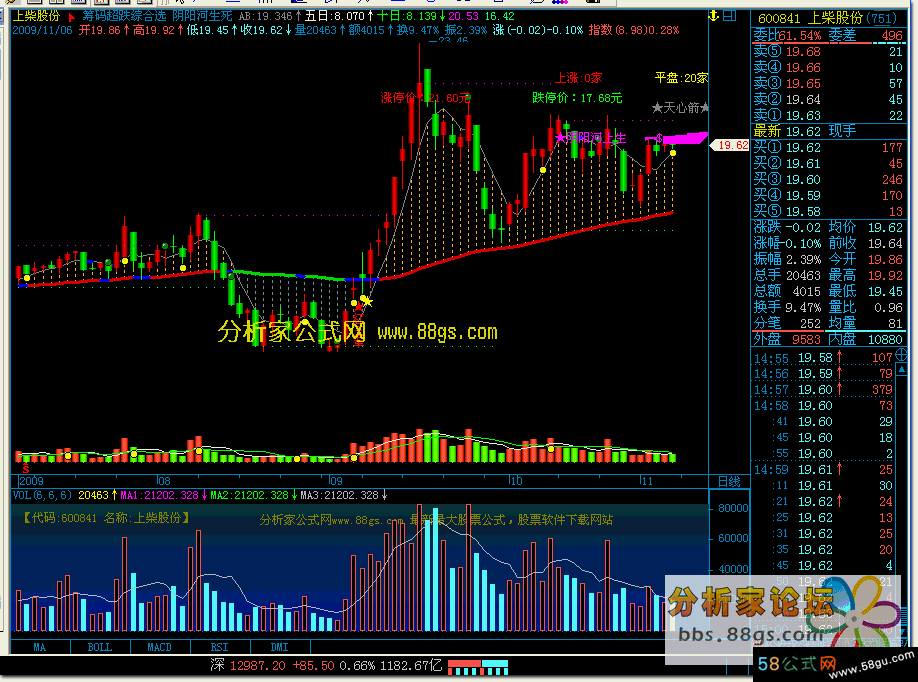Select the 买④ 19.59 bid row
The height and width of the screenshot is (682, 918).
828,196
